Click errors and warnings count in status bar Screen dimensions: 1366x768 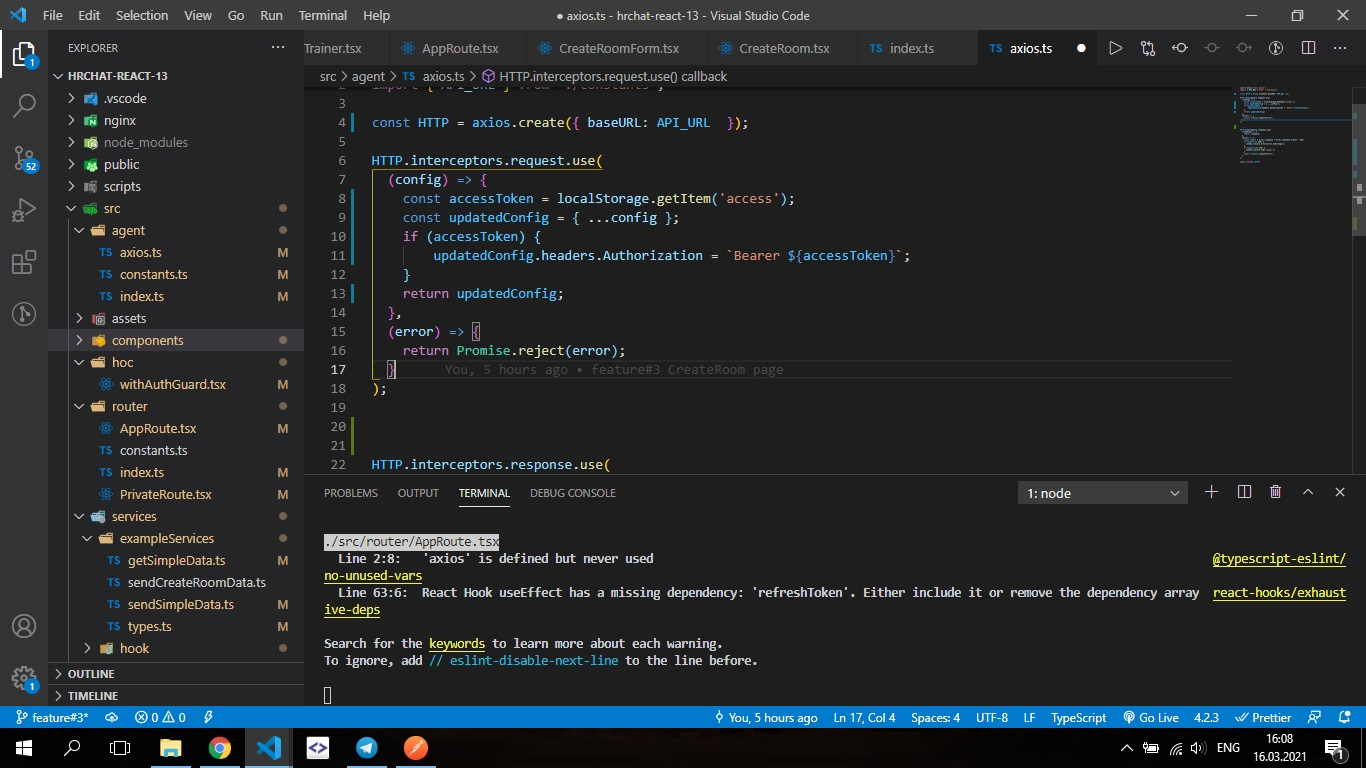[161, 718]
